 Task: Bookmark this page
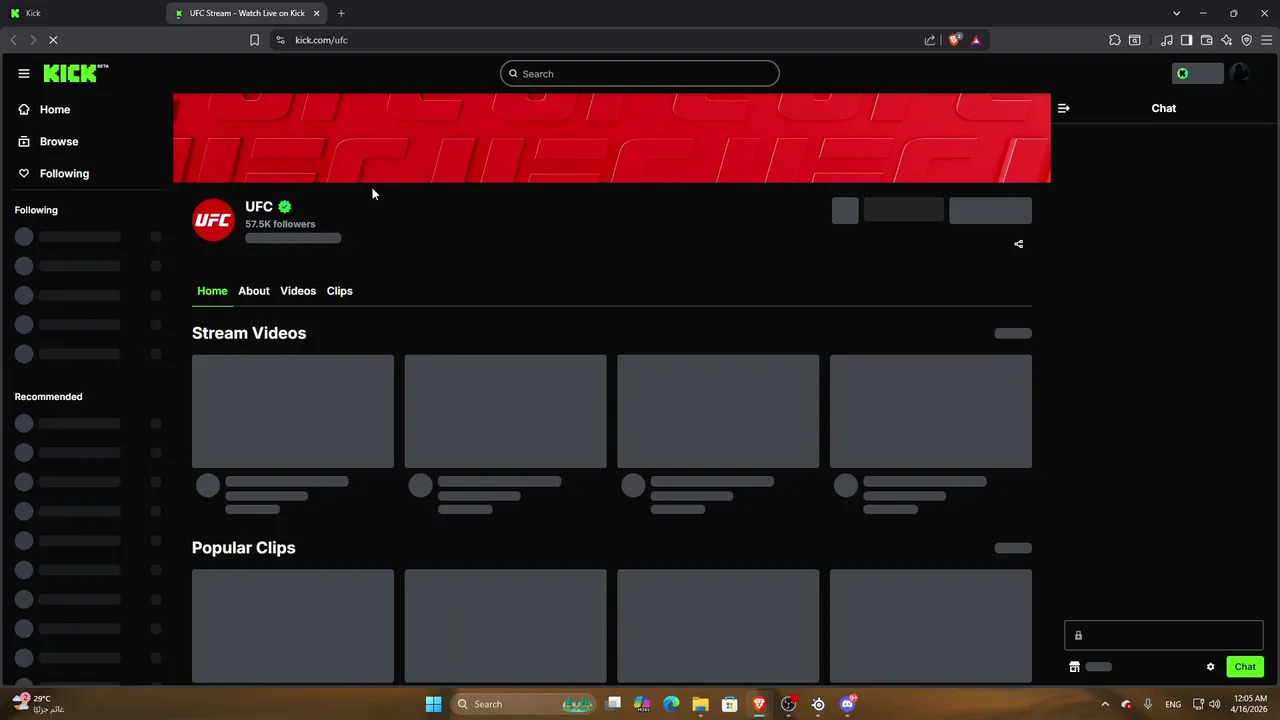pyautogui.click(x=254, y=40)
